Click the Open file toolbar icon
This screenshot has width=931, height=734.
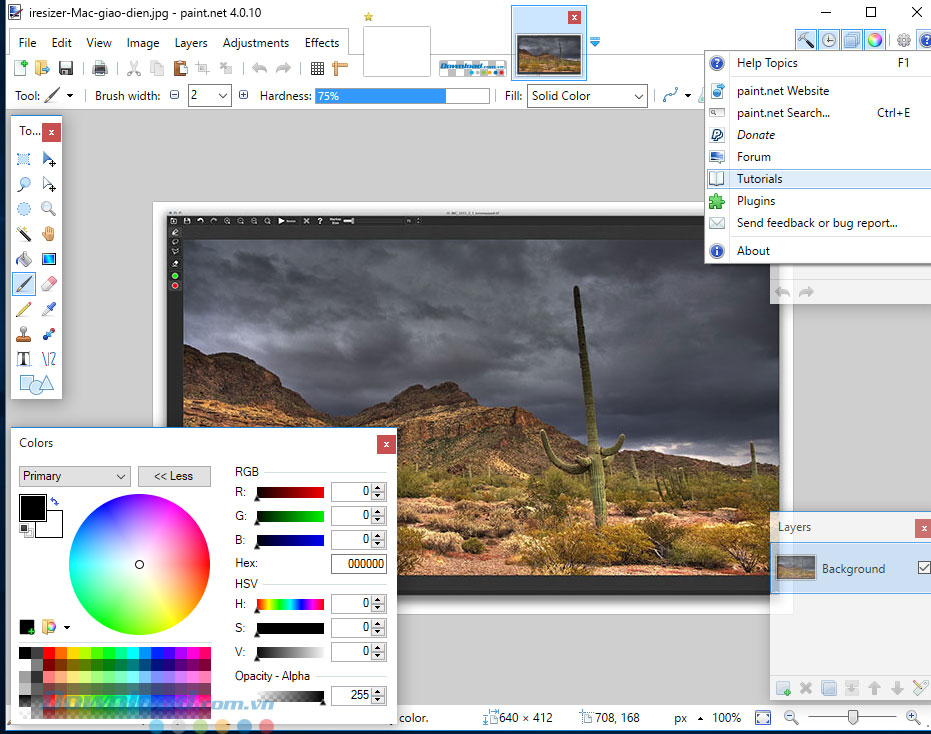coord(42,68)
